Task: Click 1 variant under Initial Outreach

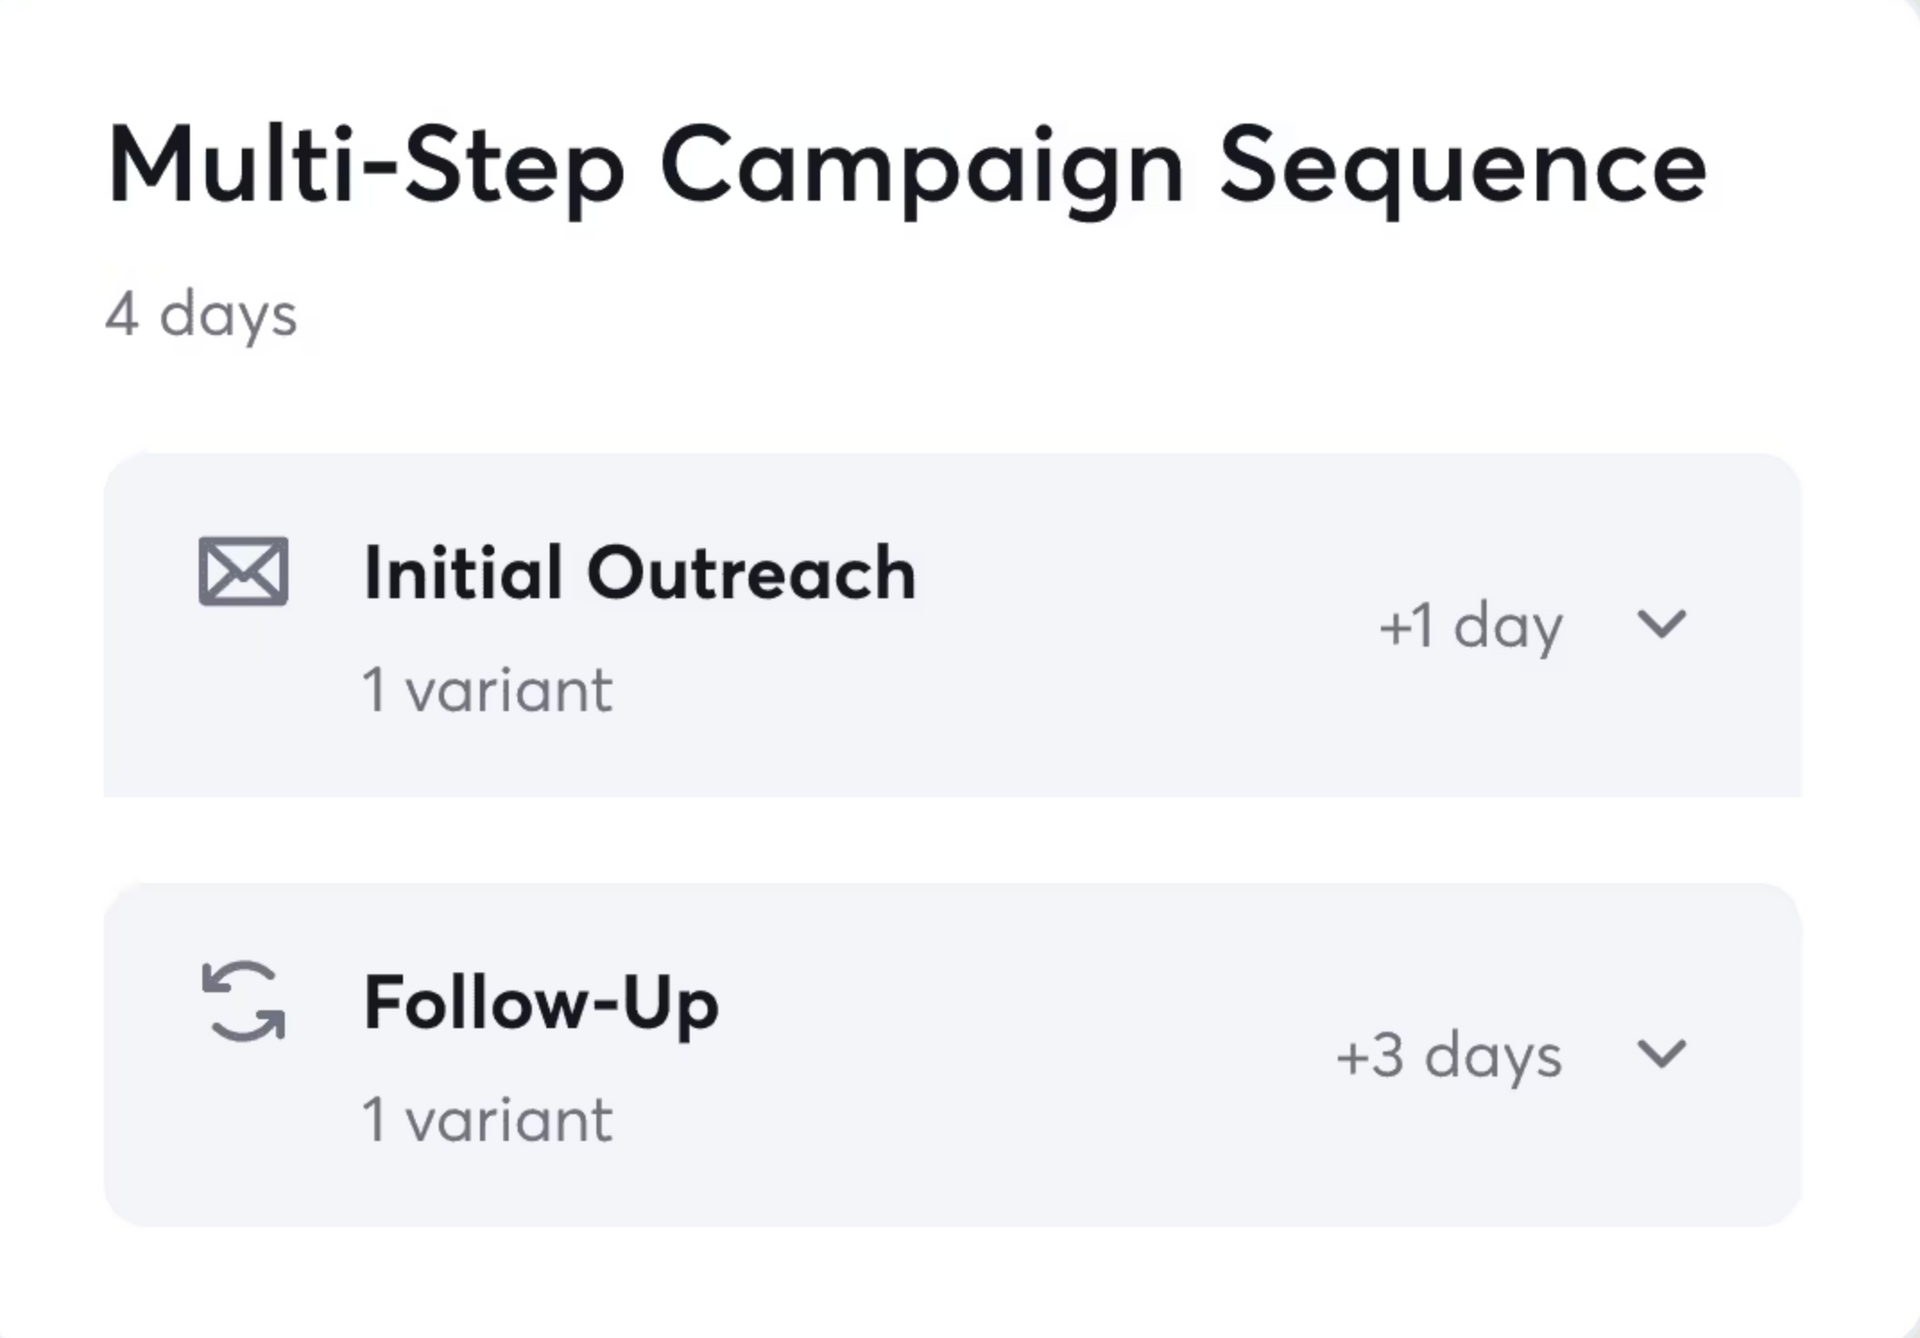Action: 487,690
